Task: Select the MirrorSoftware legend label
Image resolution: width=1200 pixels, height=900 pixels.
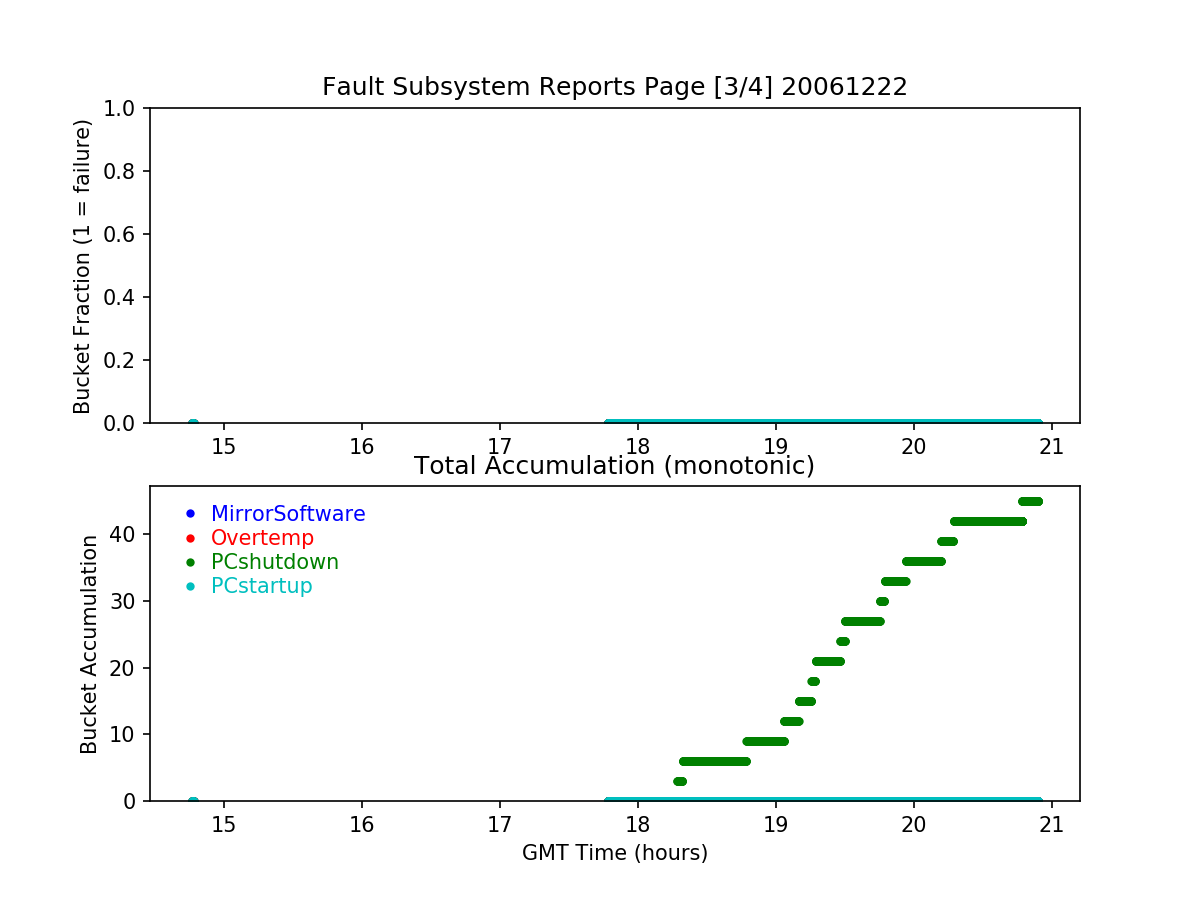Action: click(x=288, y=514)
